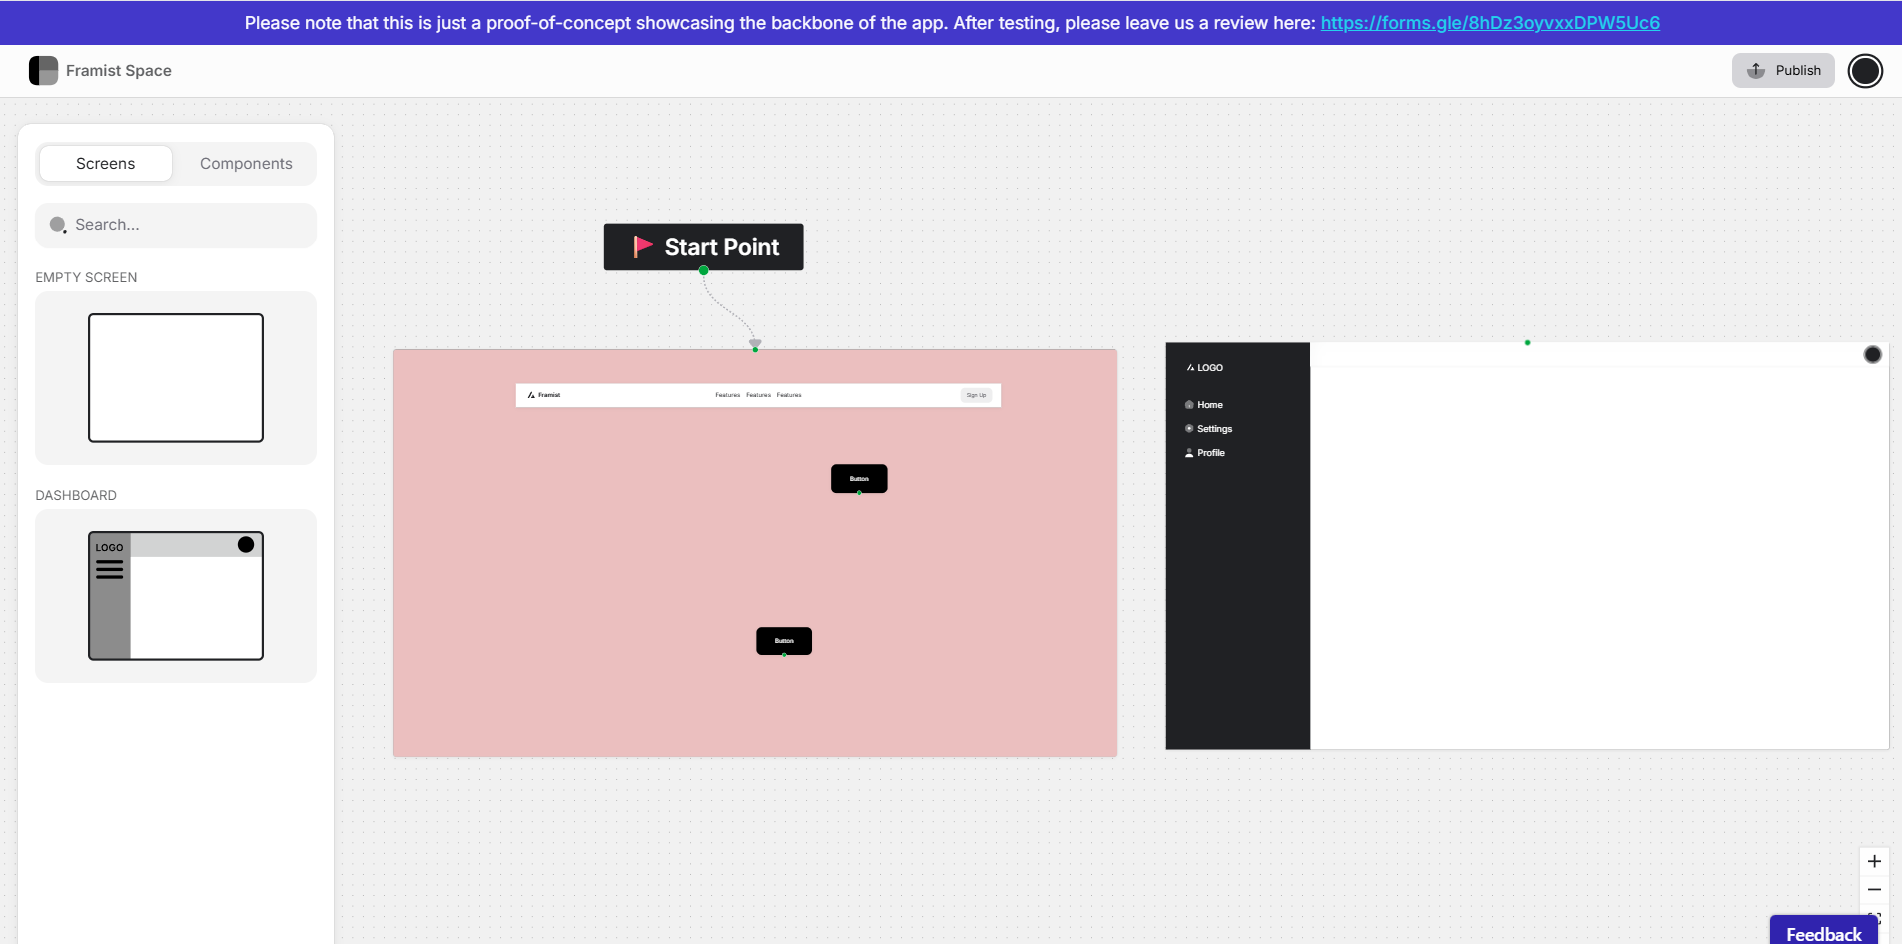Click the green connector dot under Start Point
This screenshot has height=944, width=1902.
pyautogui.click(x=704, y=271)
